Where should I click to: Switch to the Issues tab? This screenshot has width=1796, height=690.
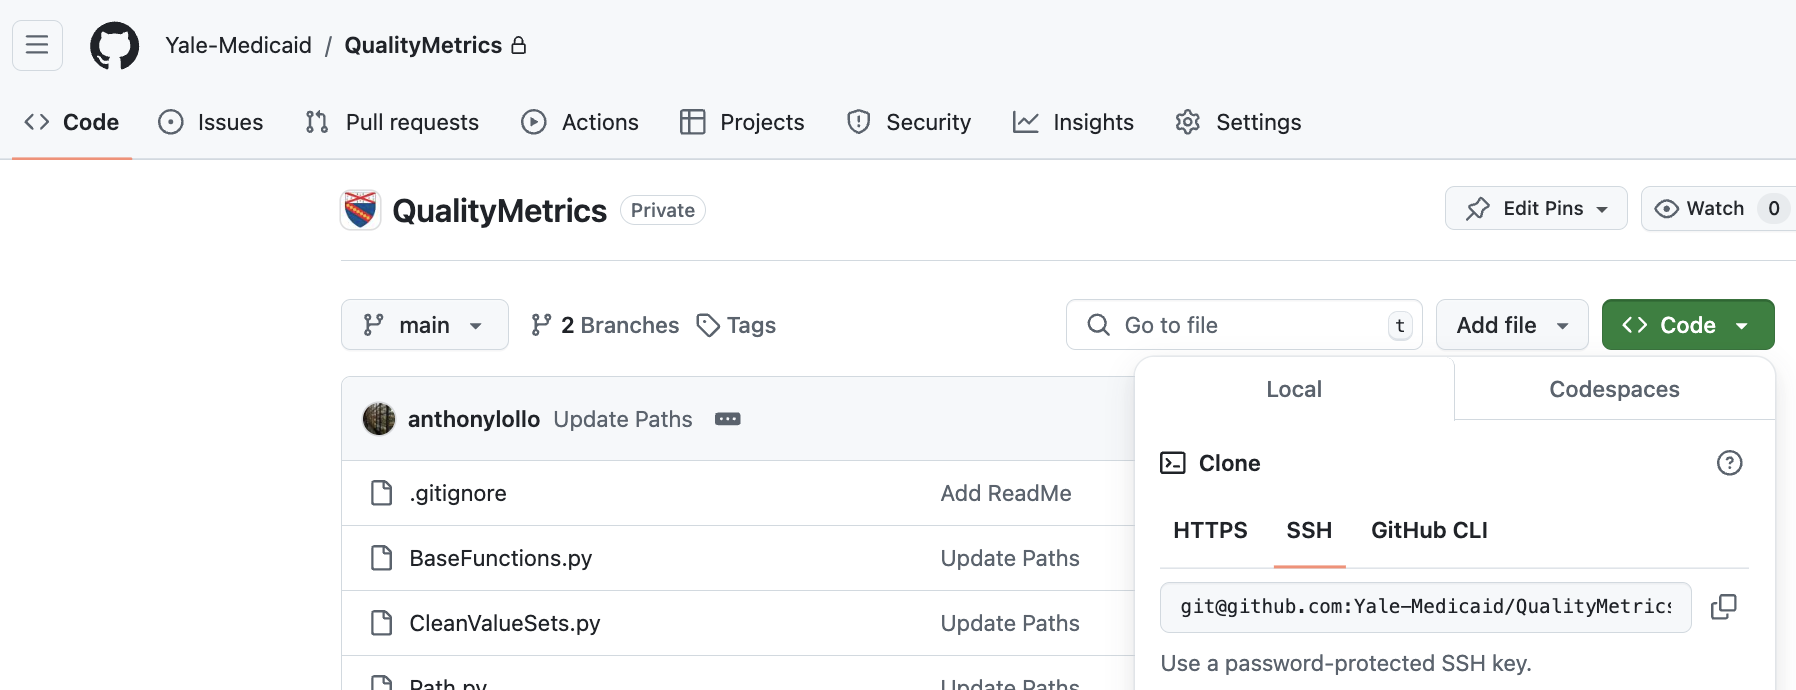tap(211, 122)
